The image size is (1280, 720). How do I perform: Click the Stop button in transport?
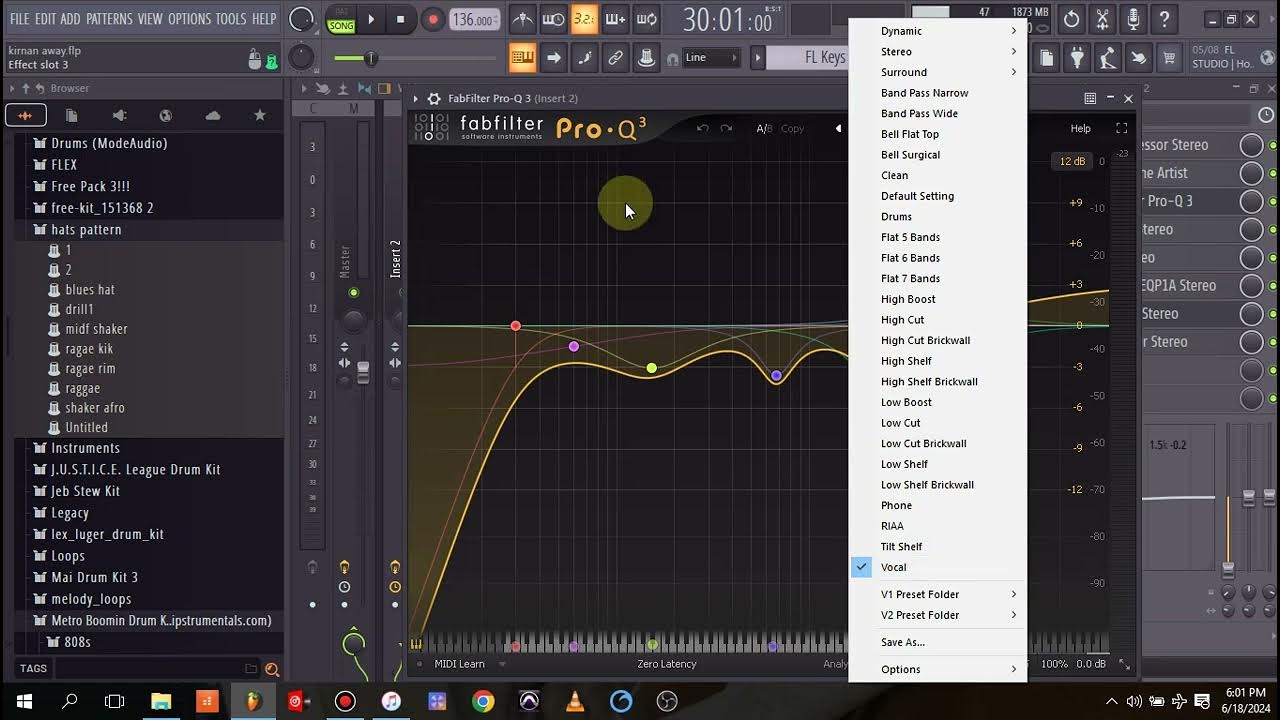tap(401, 19)
